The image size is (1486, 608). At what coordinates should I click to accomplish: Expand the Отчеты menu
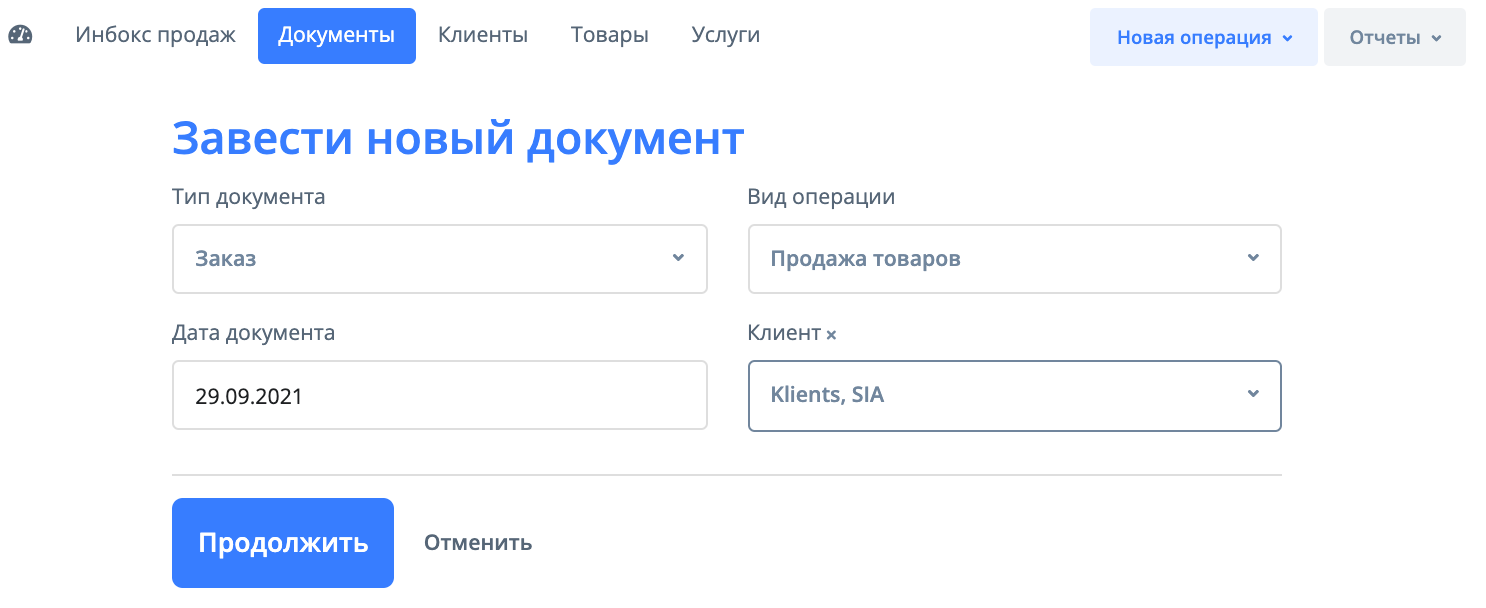[x=1395, y=36]
